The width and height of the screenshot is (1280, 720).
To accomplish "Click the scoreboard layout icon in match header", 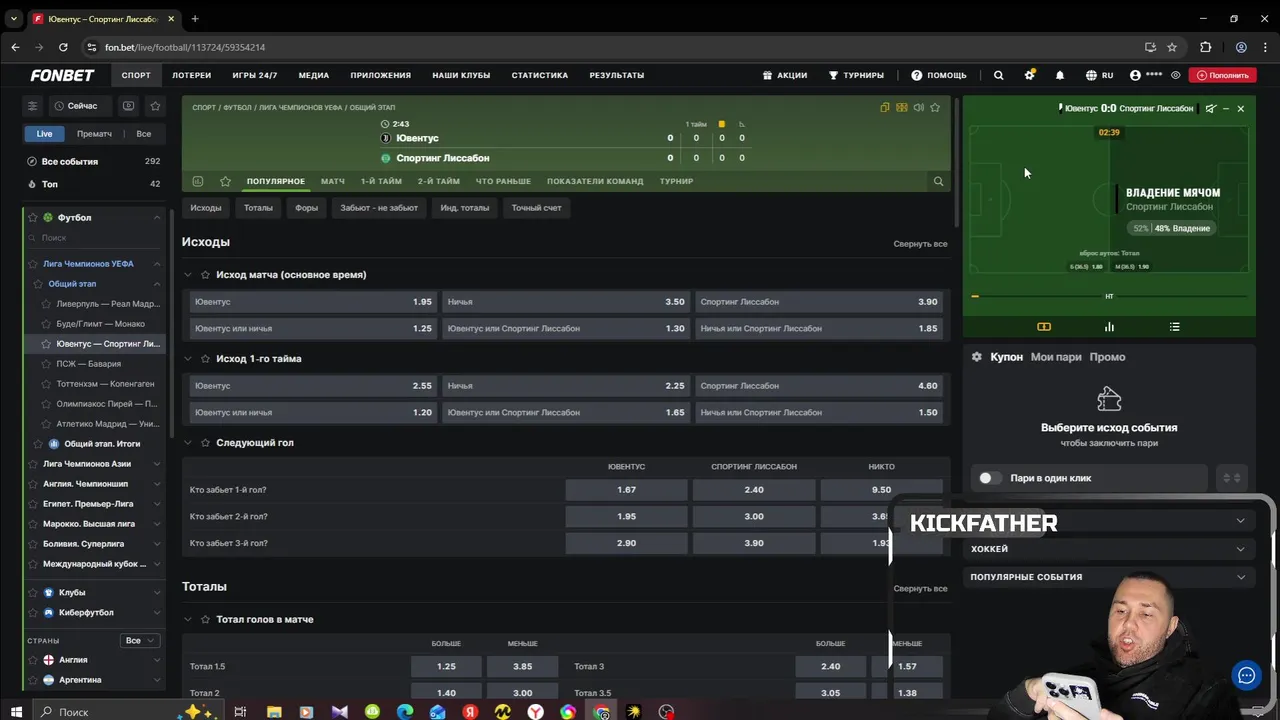I will click(x=902, y=107).
